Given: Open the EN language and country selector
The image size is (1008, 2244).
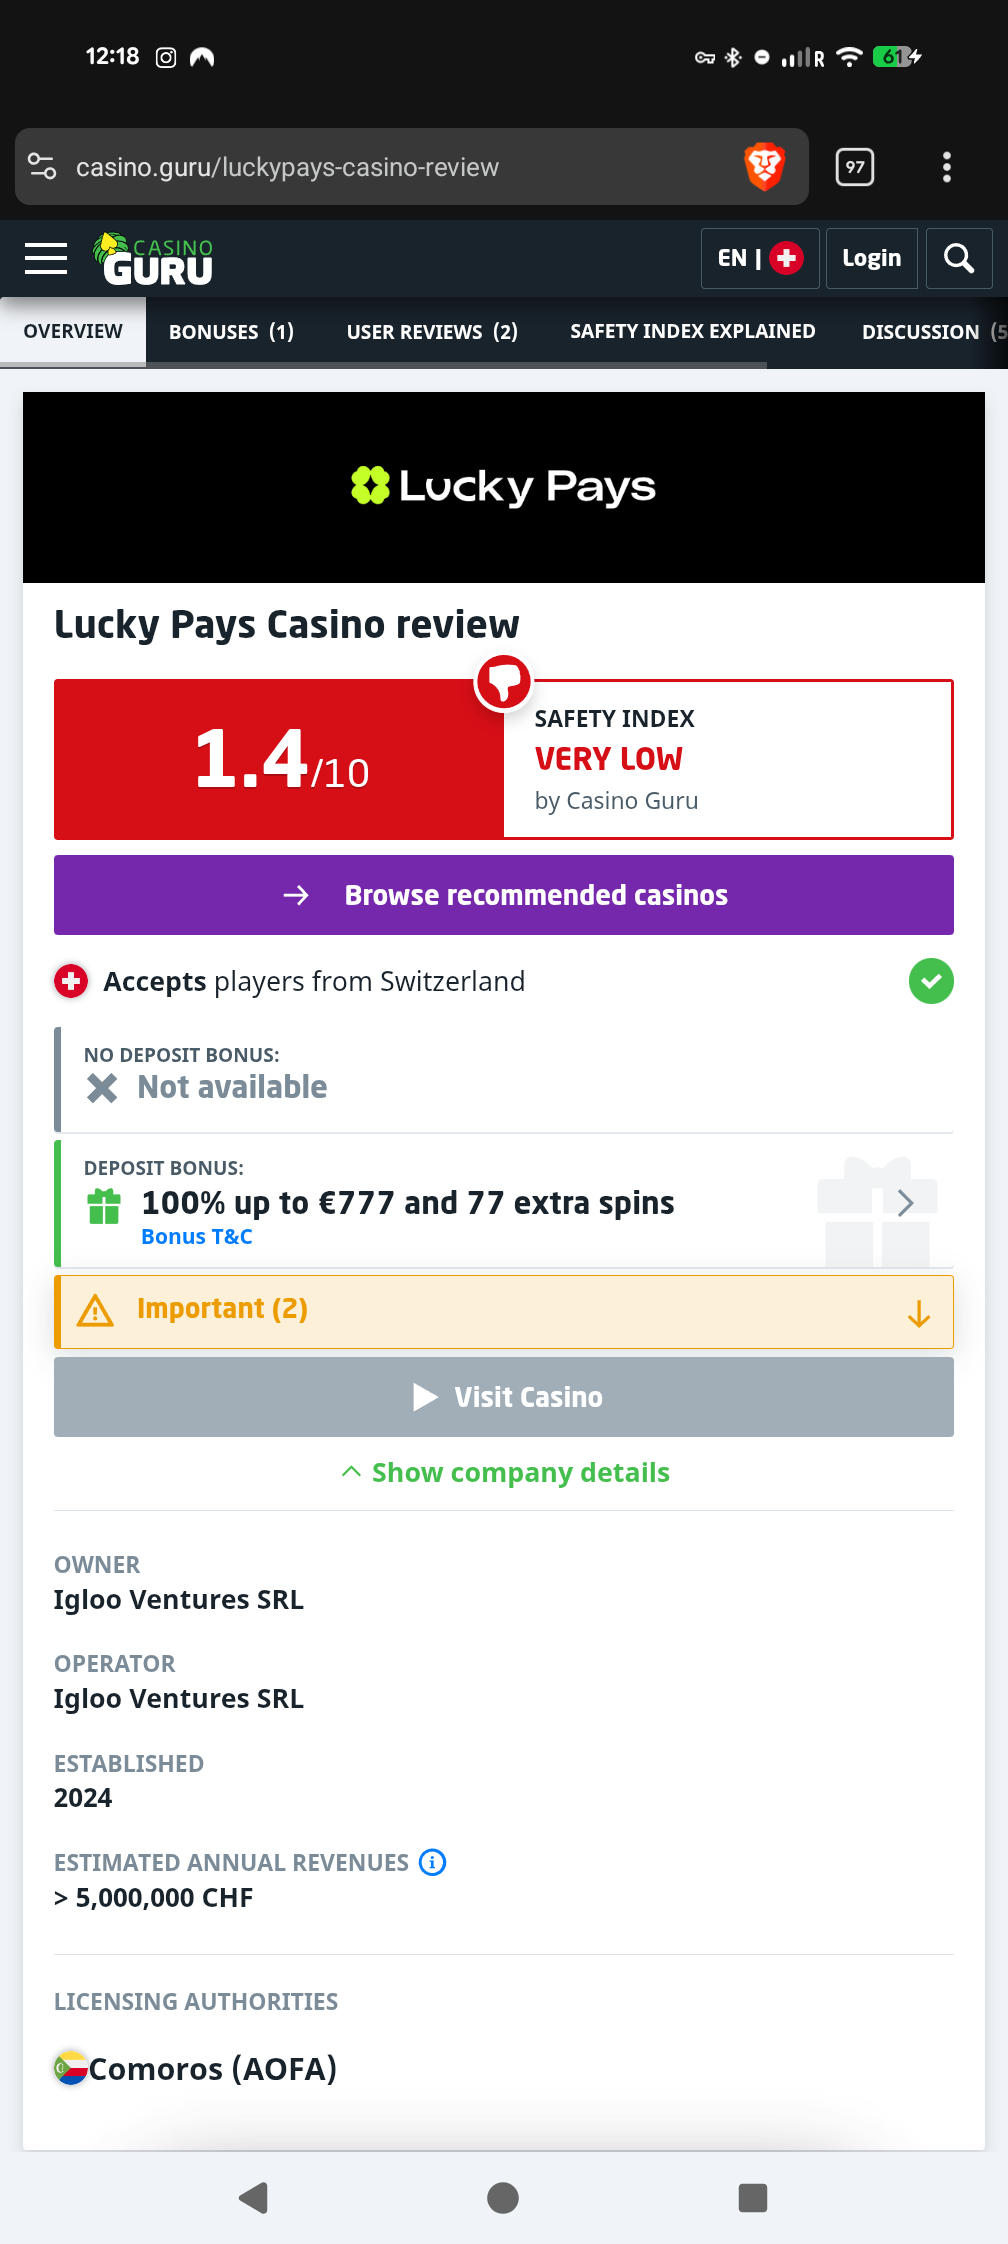Looking at the screenshot, I should (x=759, y=259).
